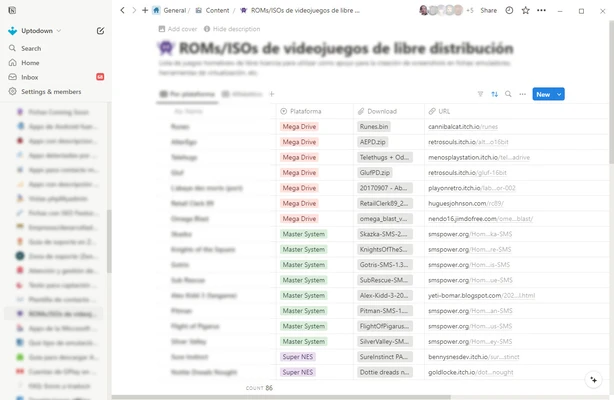Screen dimensions: 614x400
Task: Click the horizontal scrollbar at bottom
Action: pos(281,397)
